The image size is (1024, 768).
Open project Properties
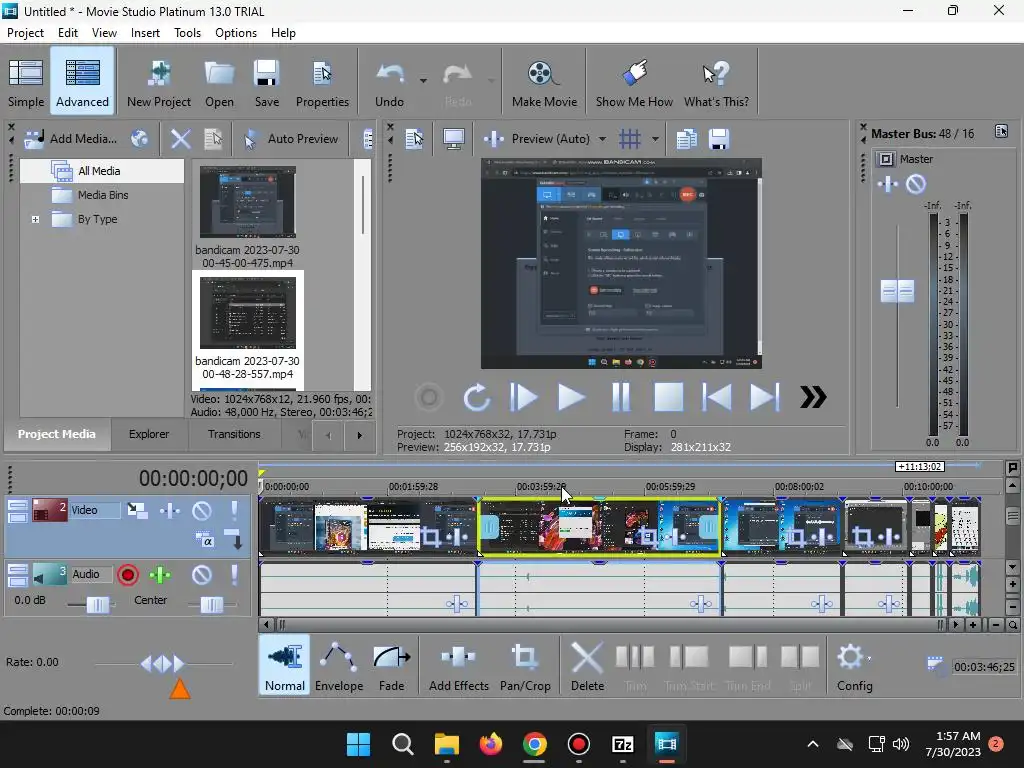tap(322, 83)
